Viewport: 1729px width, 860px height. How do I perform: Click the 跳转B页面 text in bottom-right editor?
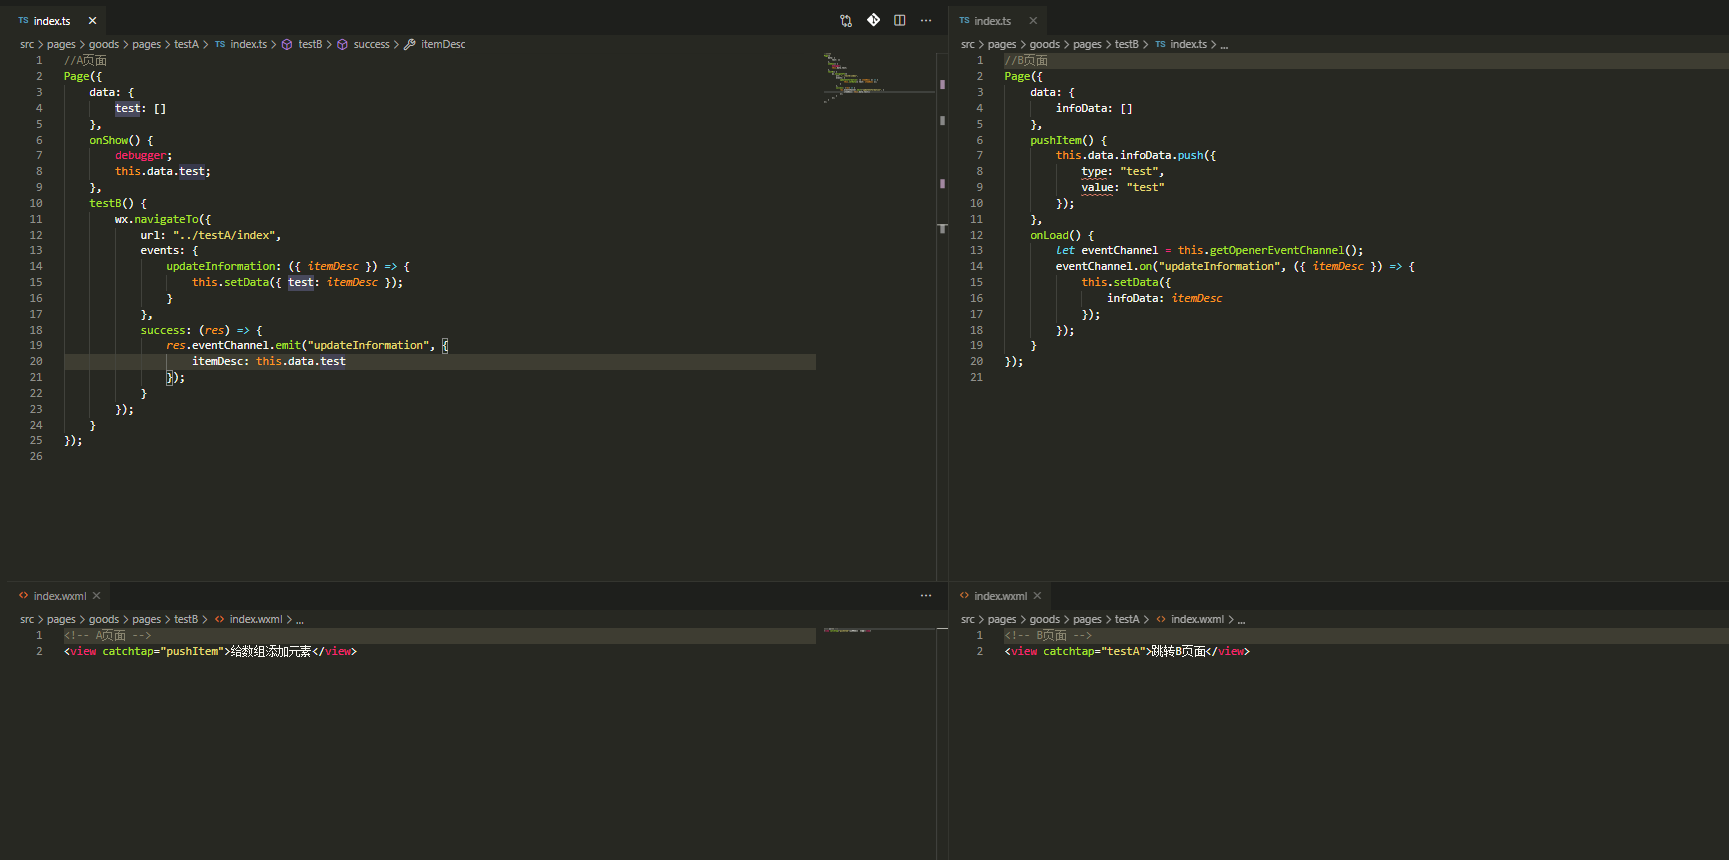coord(1178,651)
